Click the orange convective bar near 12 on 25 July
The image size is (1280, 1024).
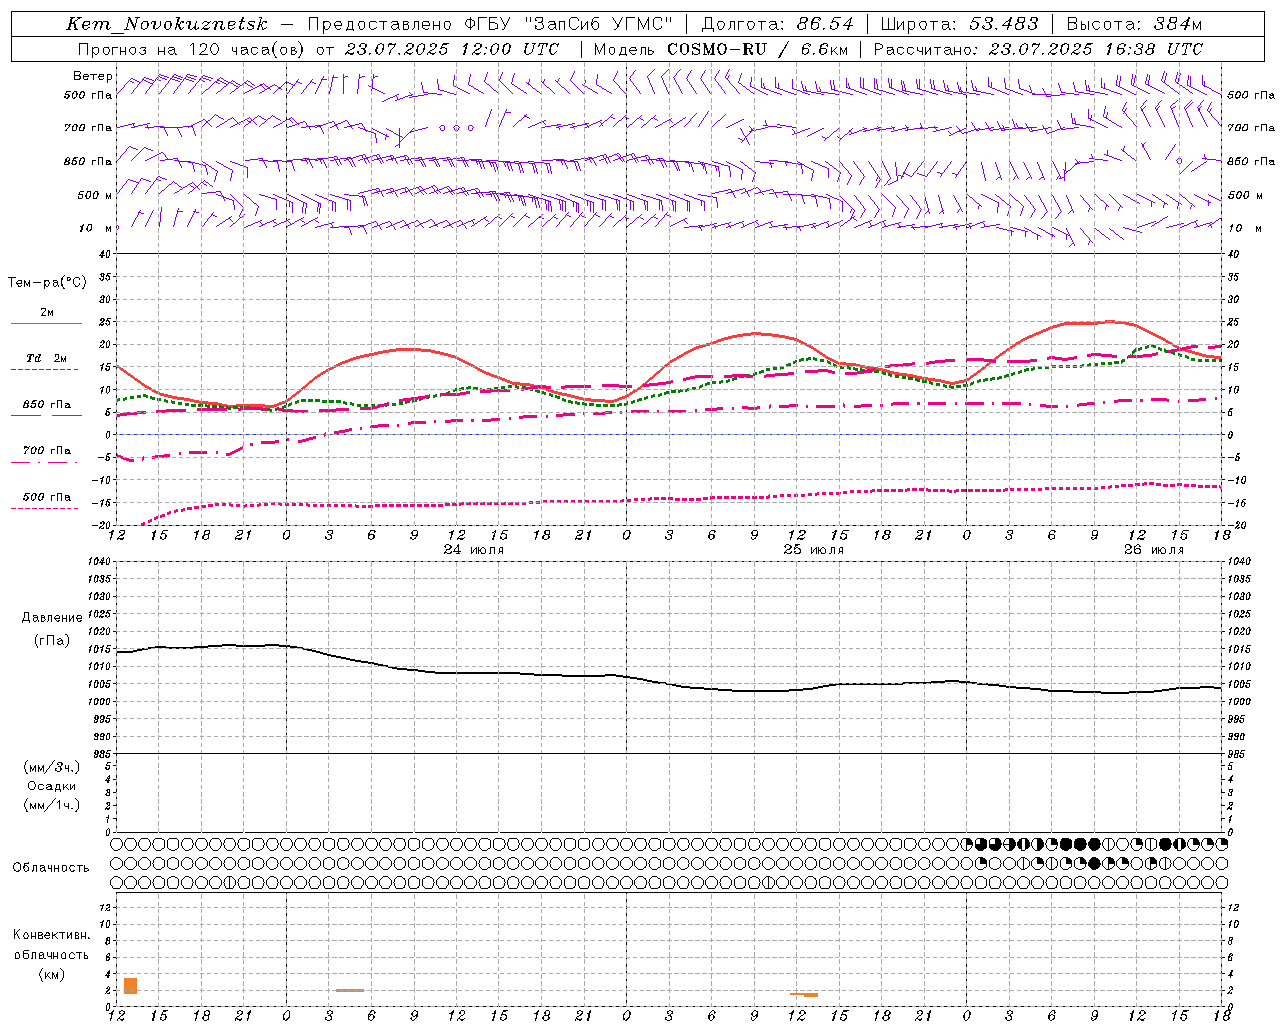coord(804,994)
